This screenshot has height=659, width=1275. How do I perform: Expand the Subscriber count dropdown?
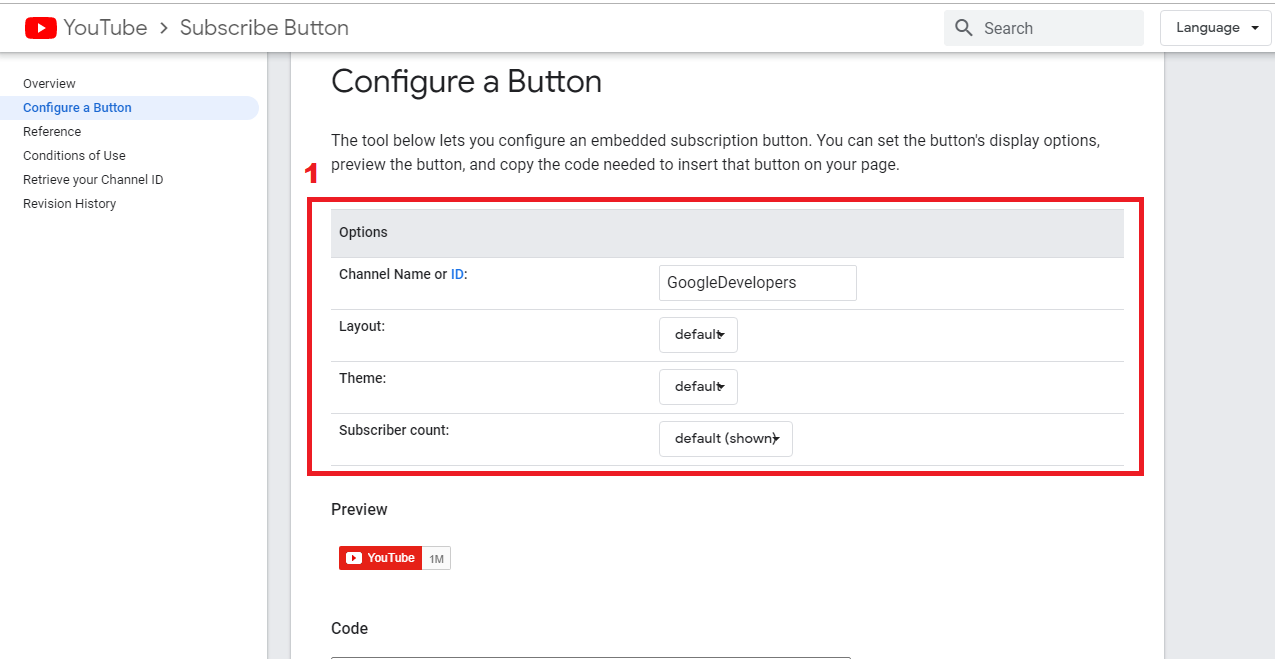pyautogui.click(x=726, y=439)
